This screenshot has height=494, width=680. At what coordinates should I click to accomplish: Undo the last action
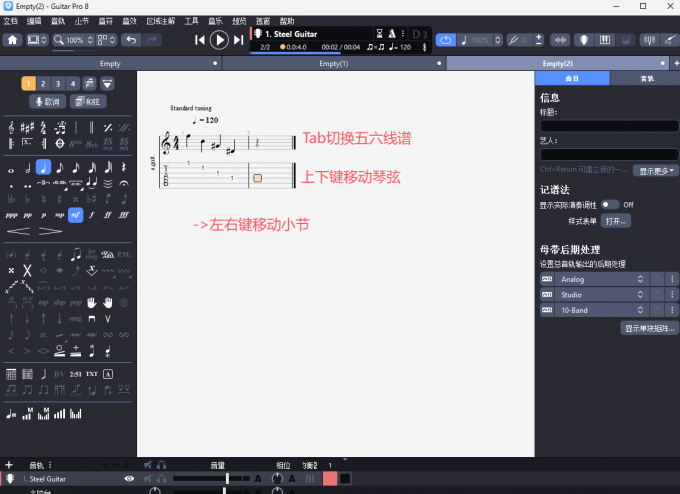coord(131,40)
